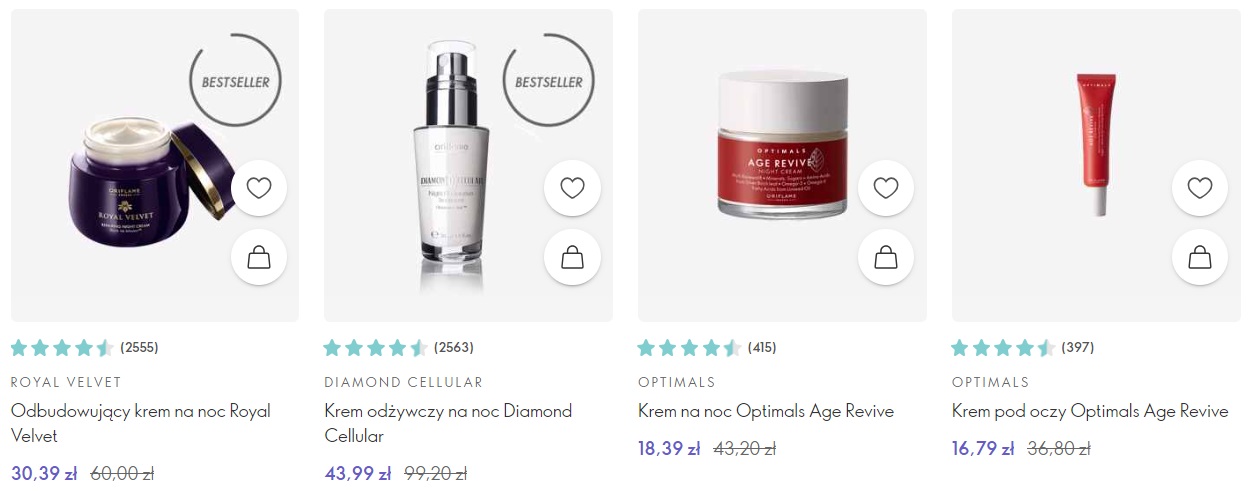Add Age Revive eye cream to bag
The width and height of the screenshot is (1253, 491).
point(1200,258)
